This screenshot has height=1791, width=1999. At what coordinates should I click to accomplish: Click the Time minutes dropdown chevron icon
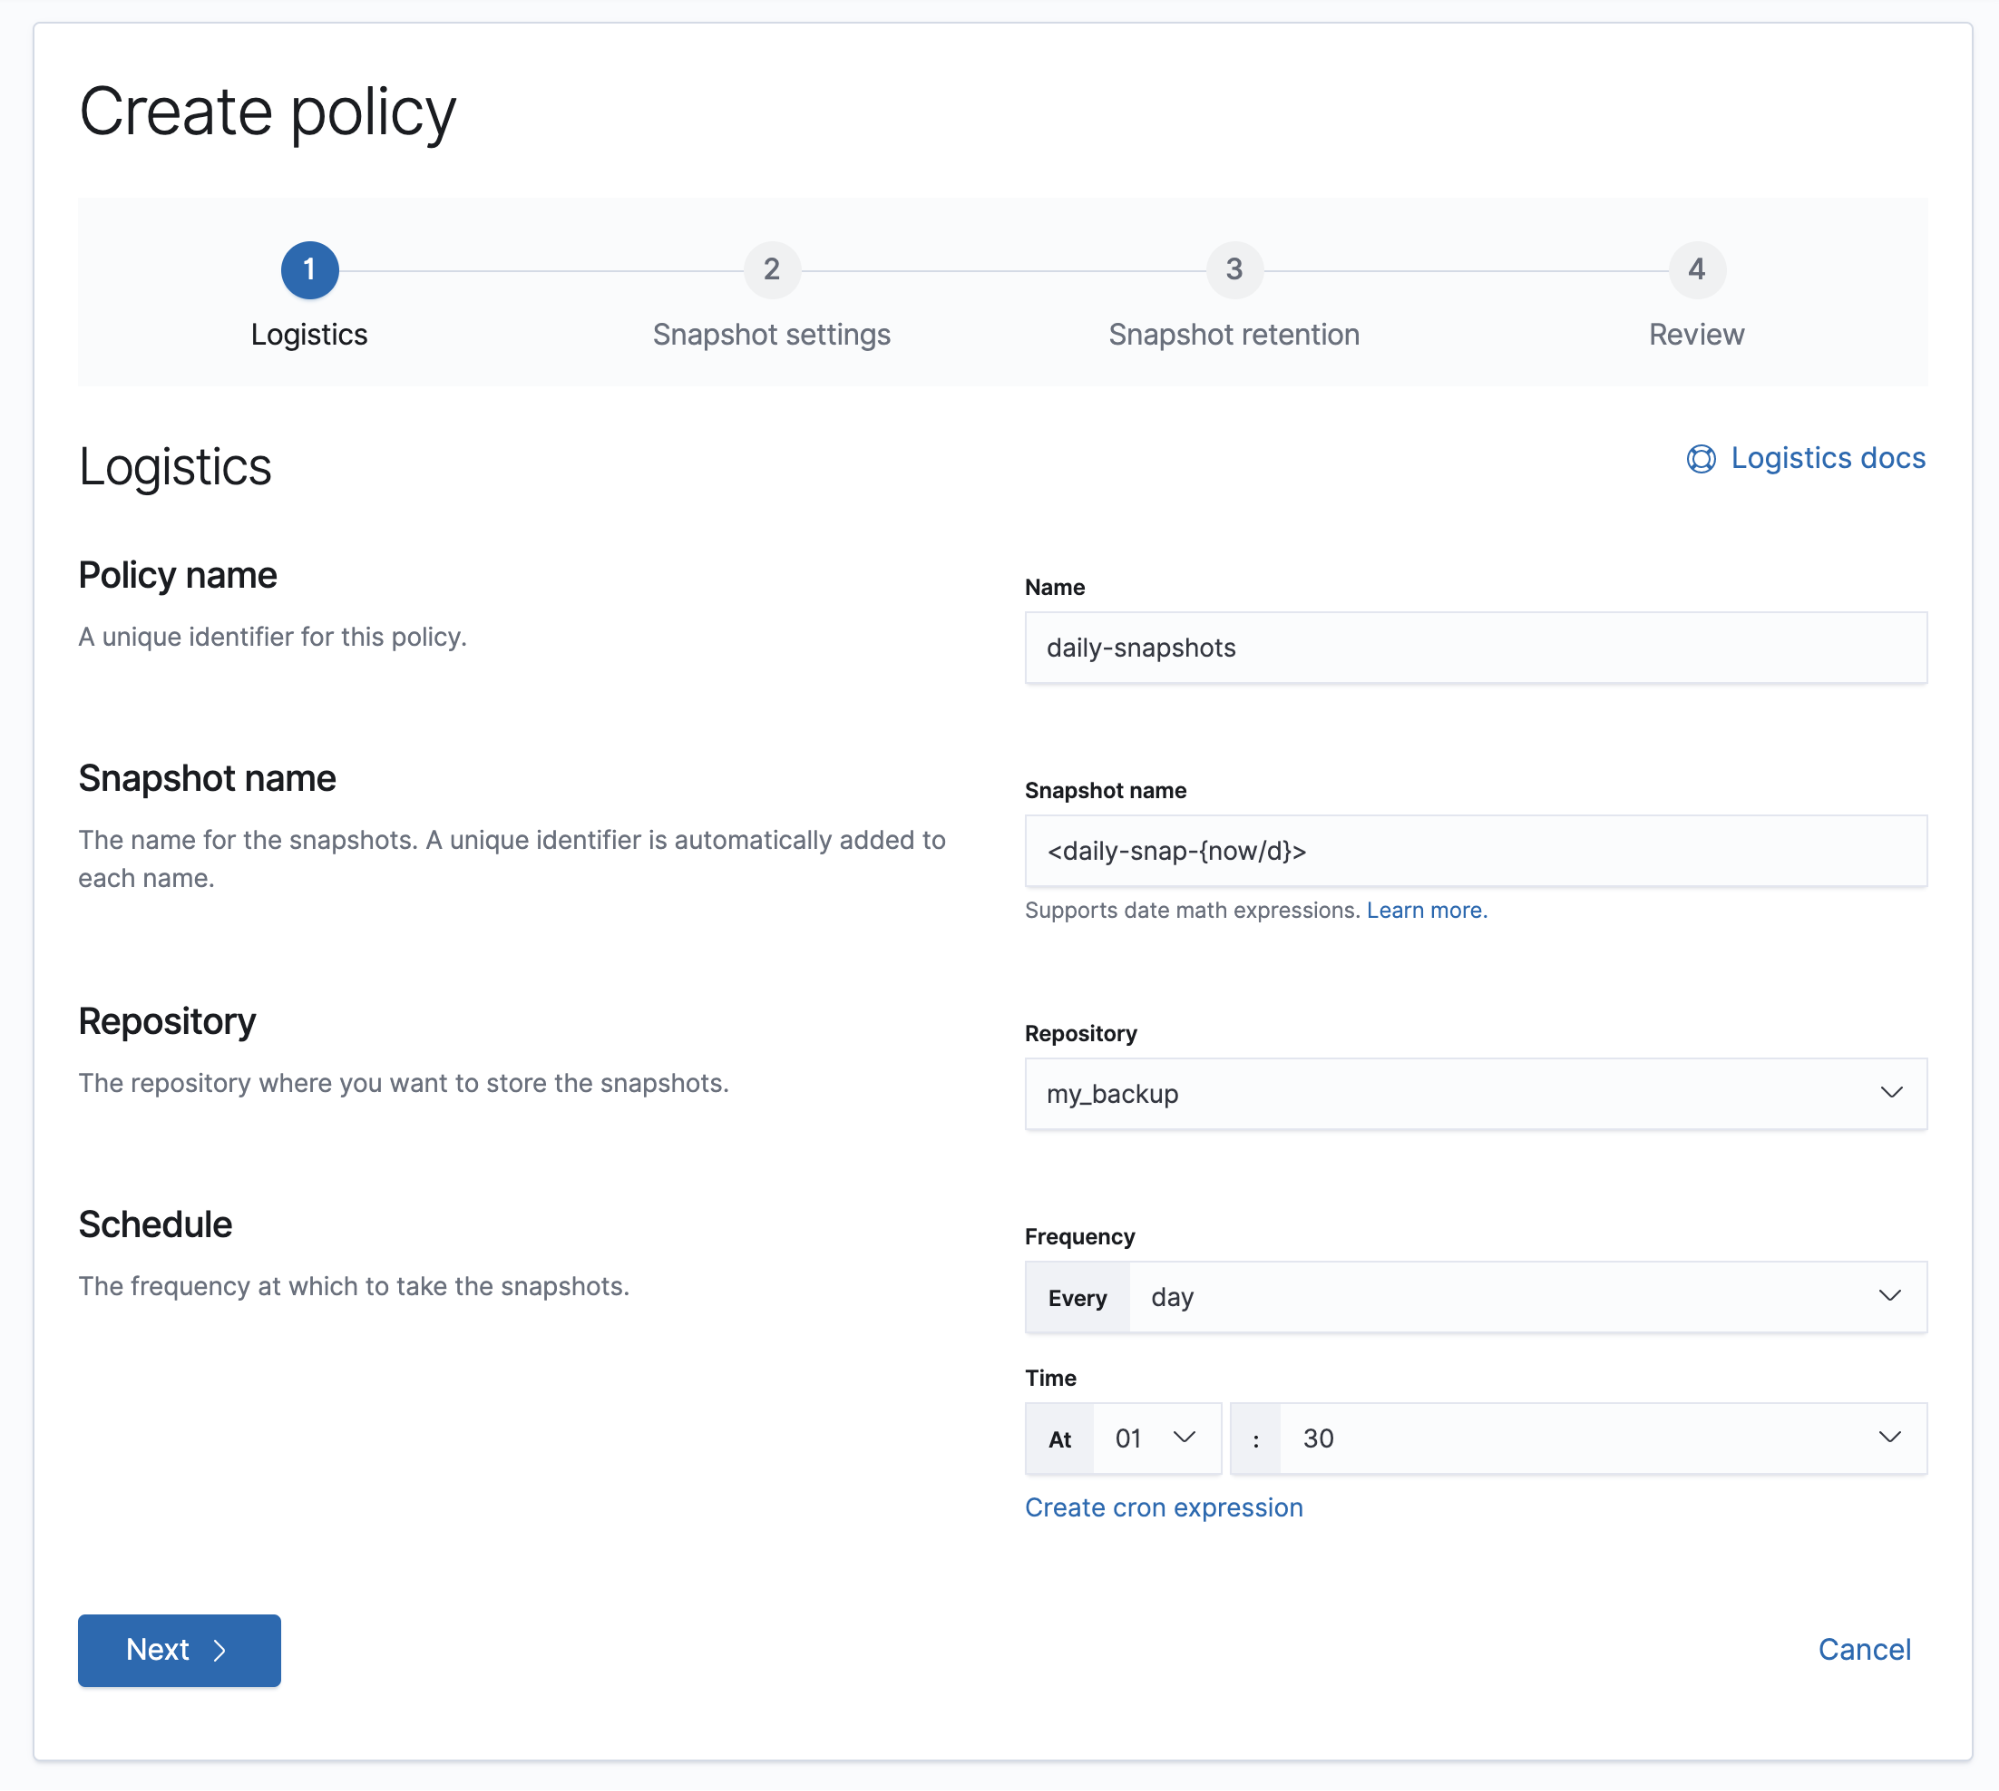1892,1438
